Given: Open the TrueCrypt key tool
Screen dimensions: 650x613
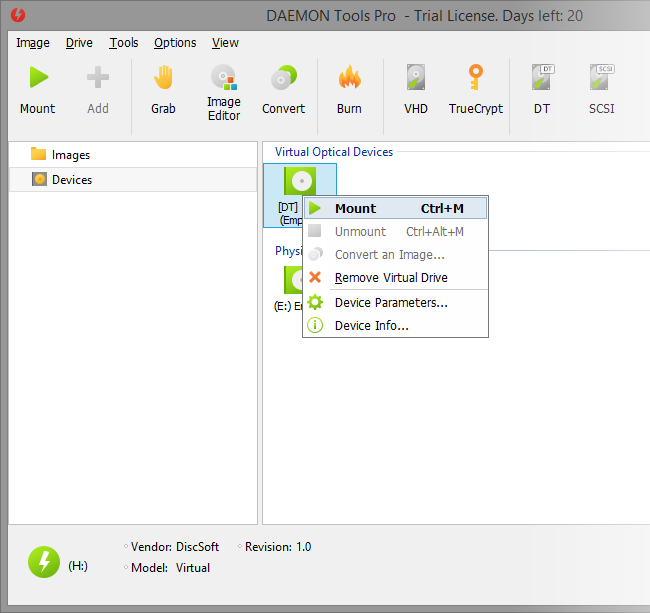Looking at the screenshot, I should pyautogui.click(x=476, y=90).
